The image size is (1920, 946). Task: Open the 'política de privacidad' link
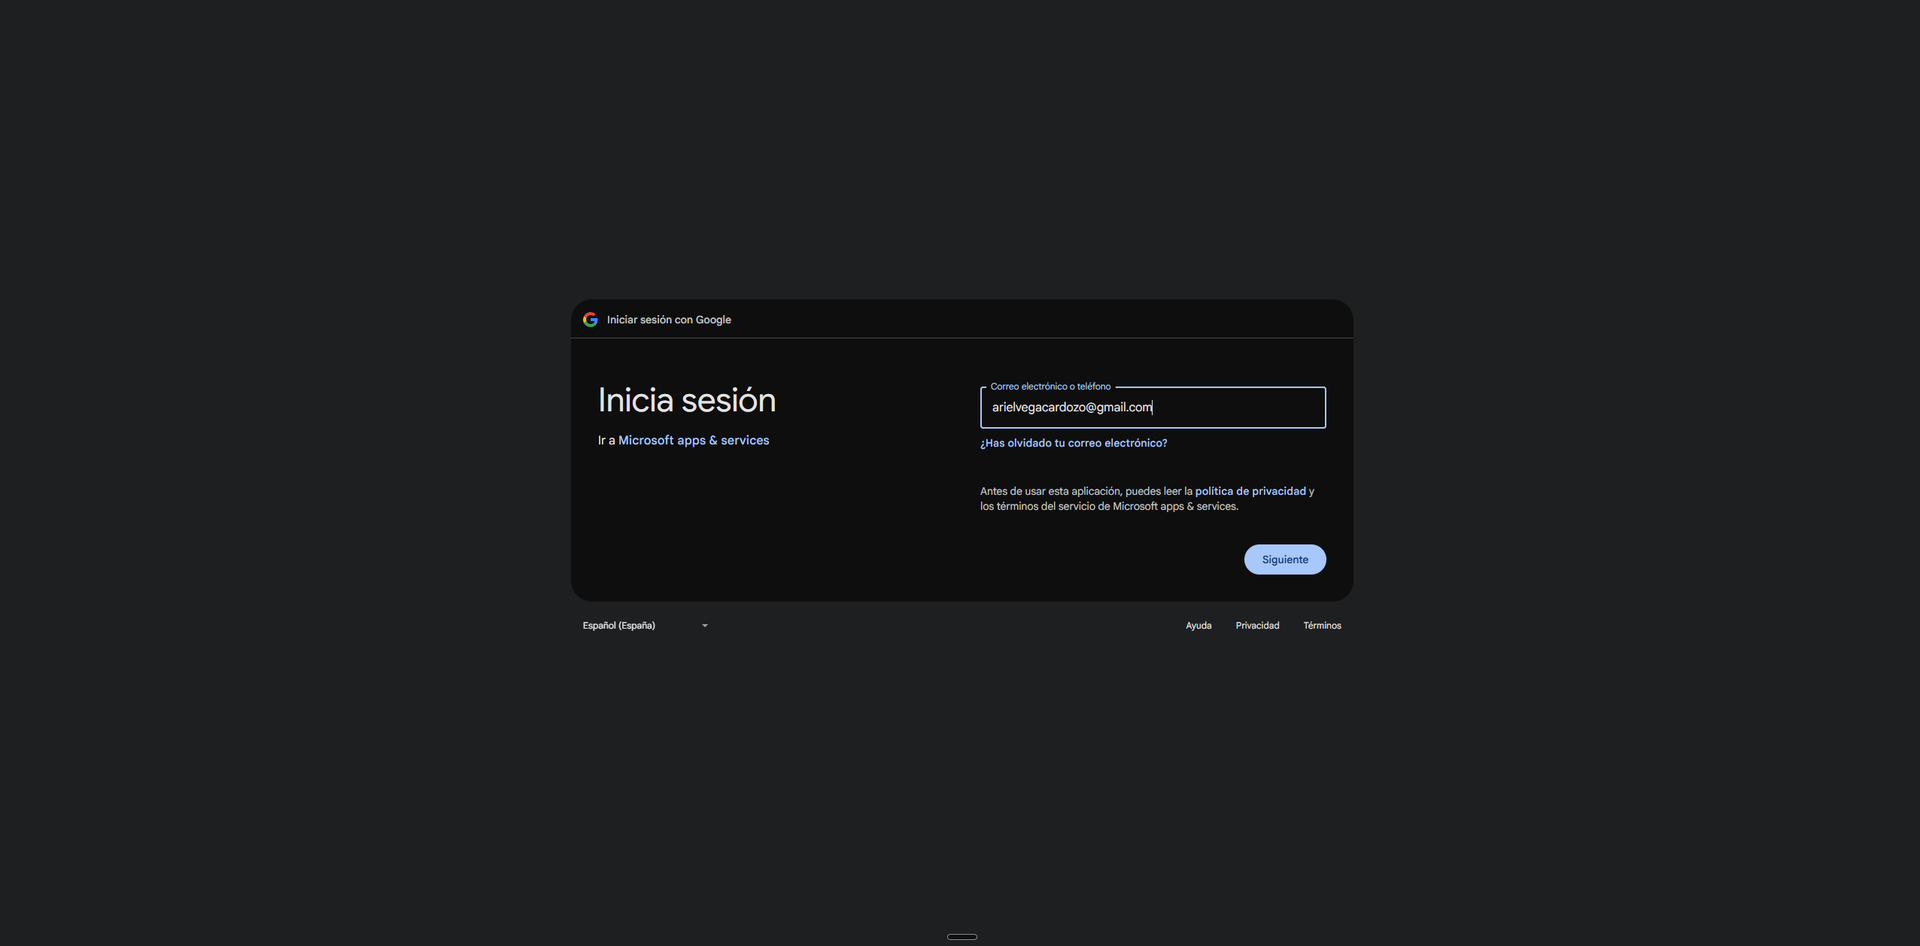(1250, 491)
